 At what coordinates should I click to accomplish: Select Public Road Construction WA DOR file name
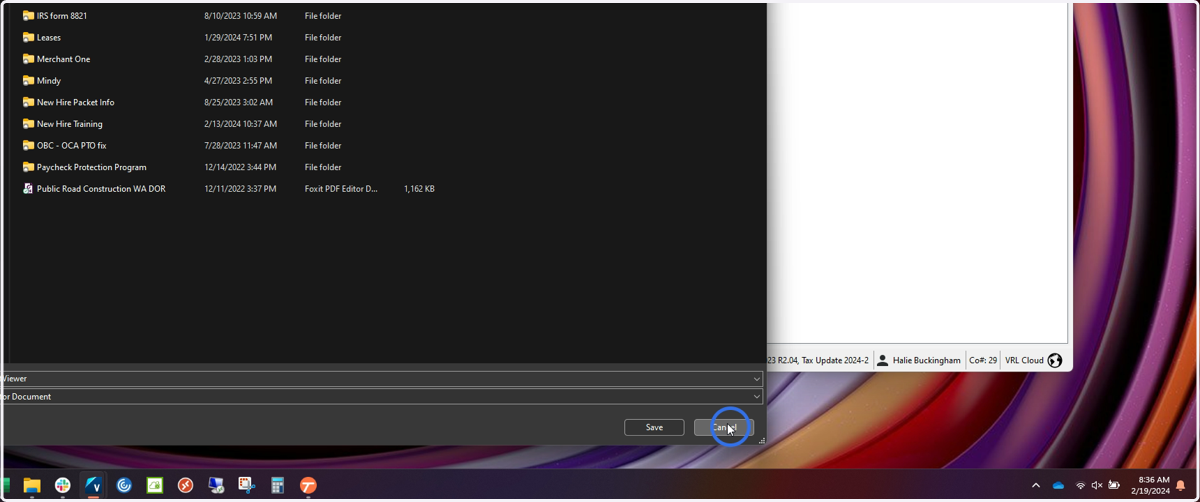pyautogui.click(x=101, y=188)
